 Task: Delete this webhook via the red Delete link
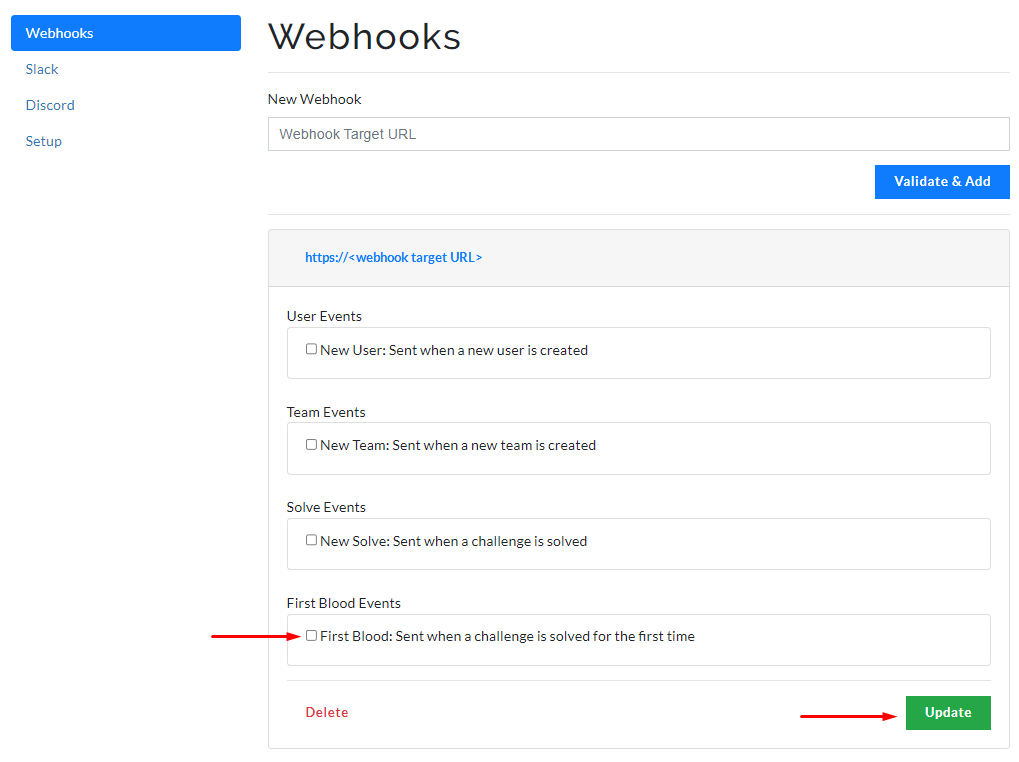[x=327, y=712]
